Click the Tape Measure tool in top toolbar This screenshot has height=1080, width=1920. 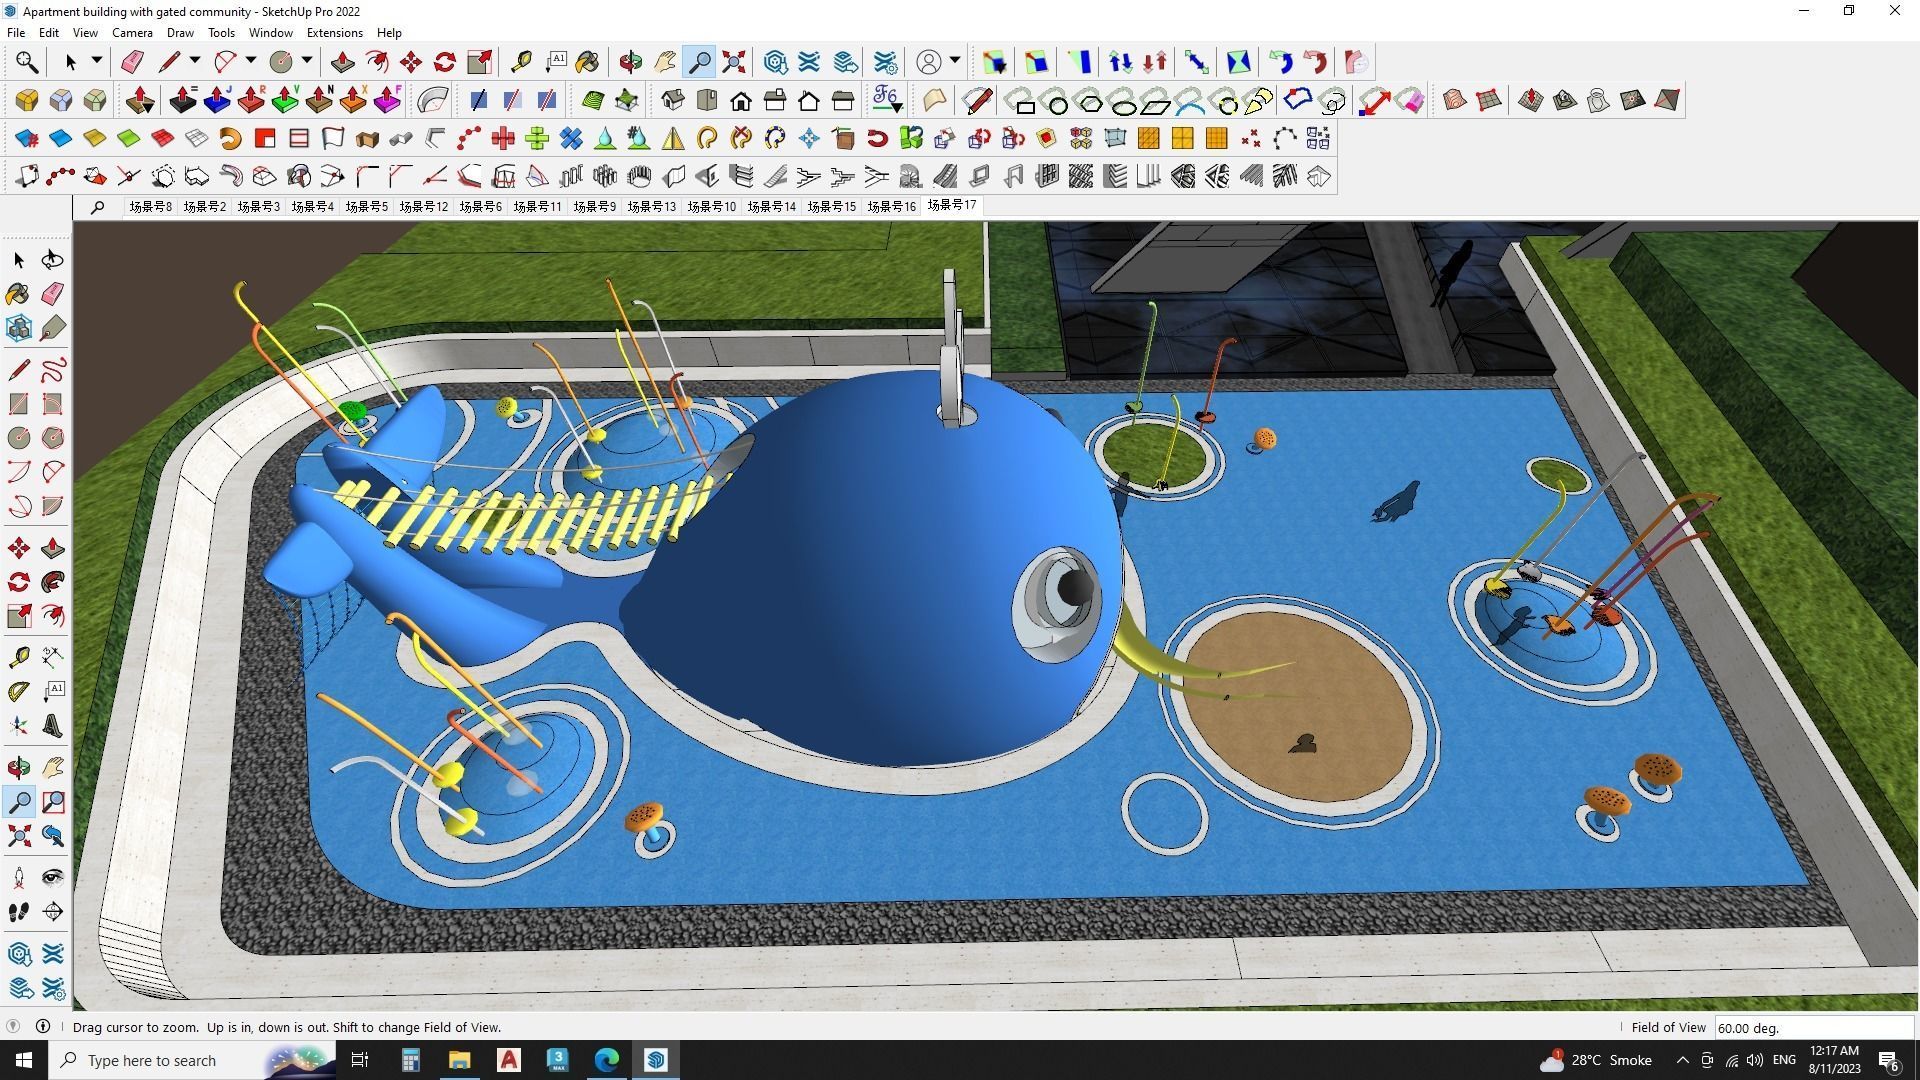click(521, 62)
